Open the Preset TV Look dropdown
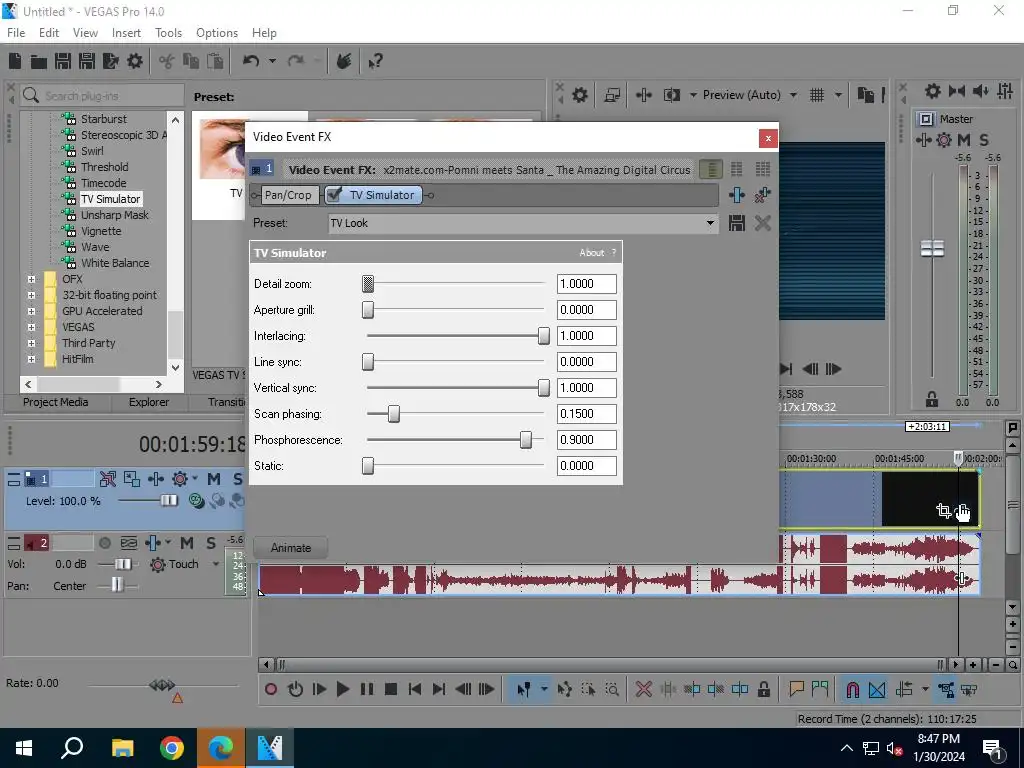The image size is (1024, 768). (710, 223)
